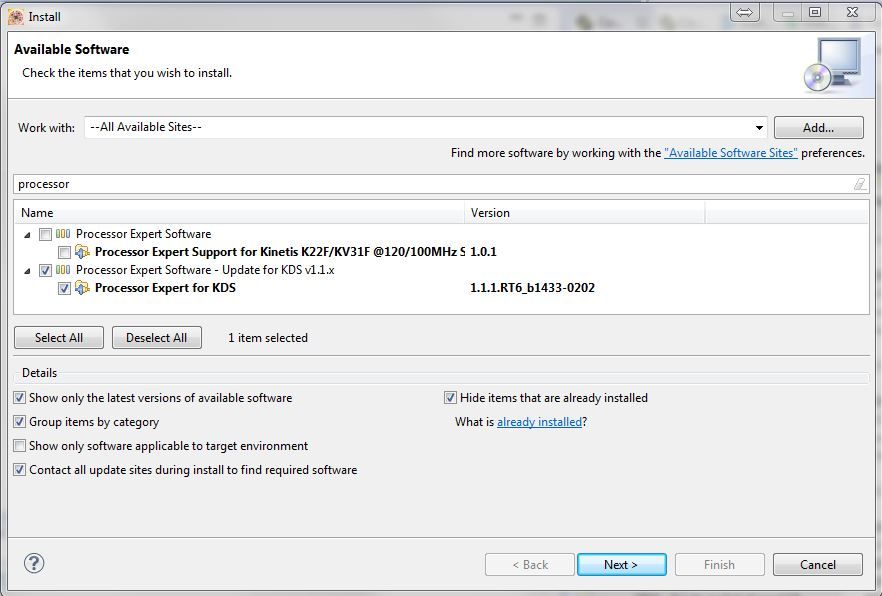Collapse the Update for KDS v1.1.x tree node
Screen dimensions: 882x596
[27, 271]
